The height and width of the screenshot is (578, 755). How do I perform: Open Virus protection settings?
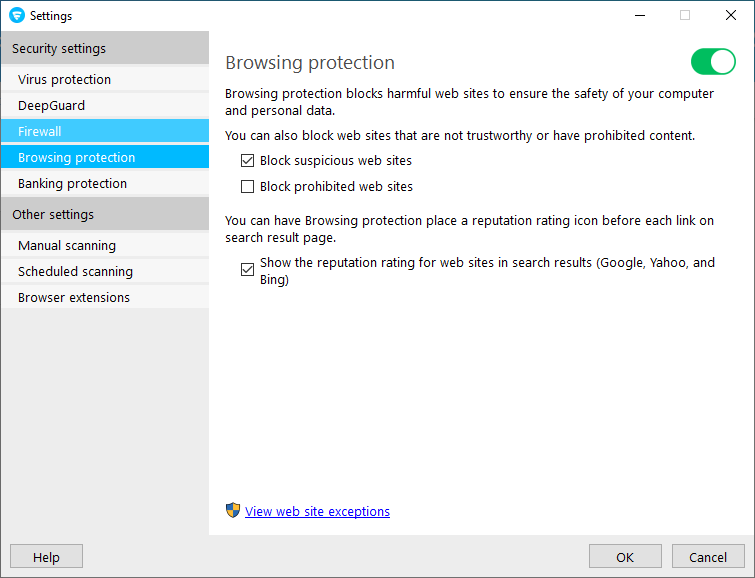pyautogui.click(x=64, y=80)
